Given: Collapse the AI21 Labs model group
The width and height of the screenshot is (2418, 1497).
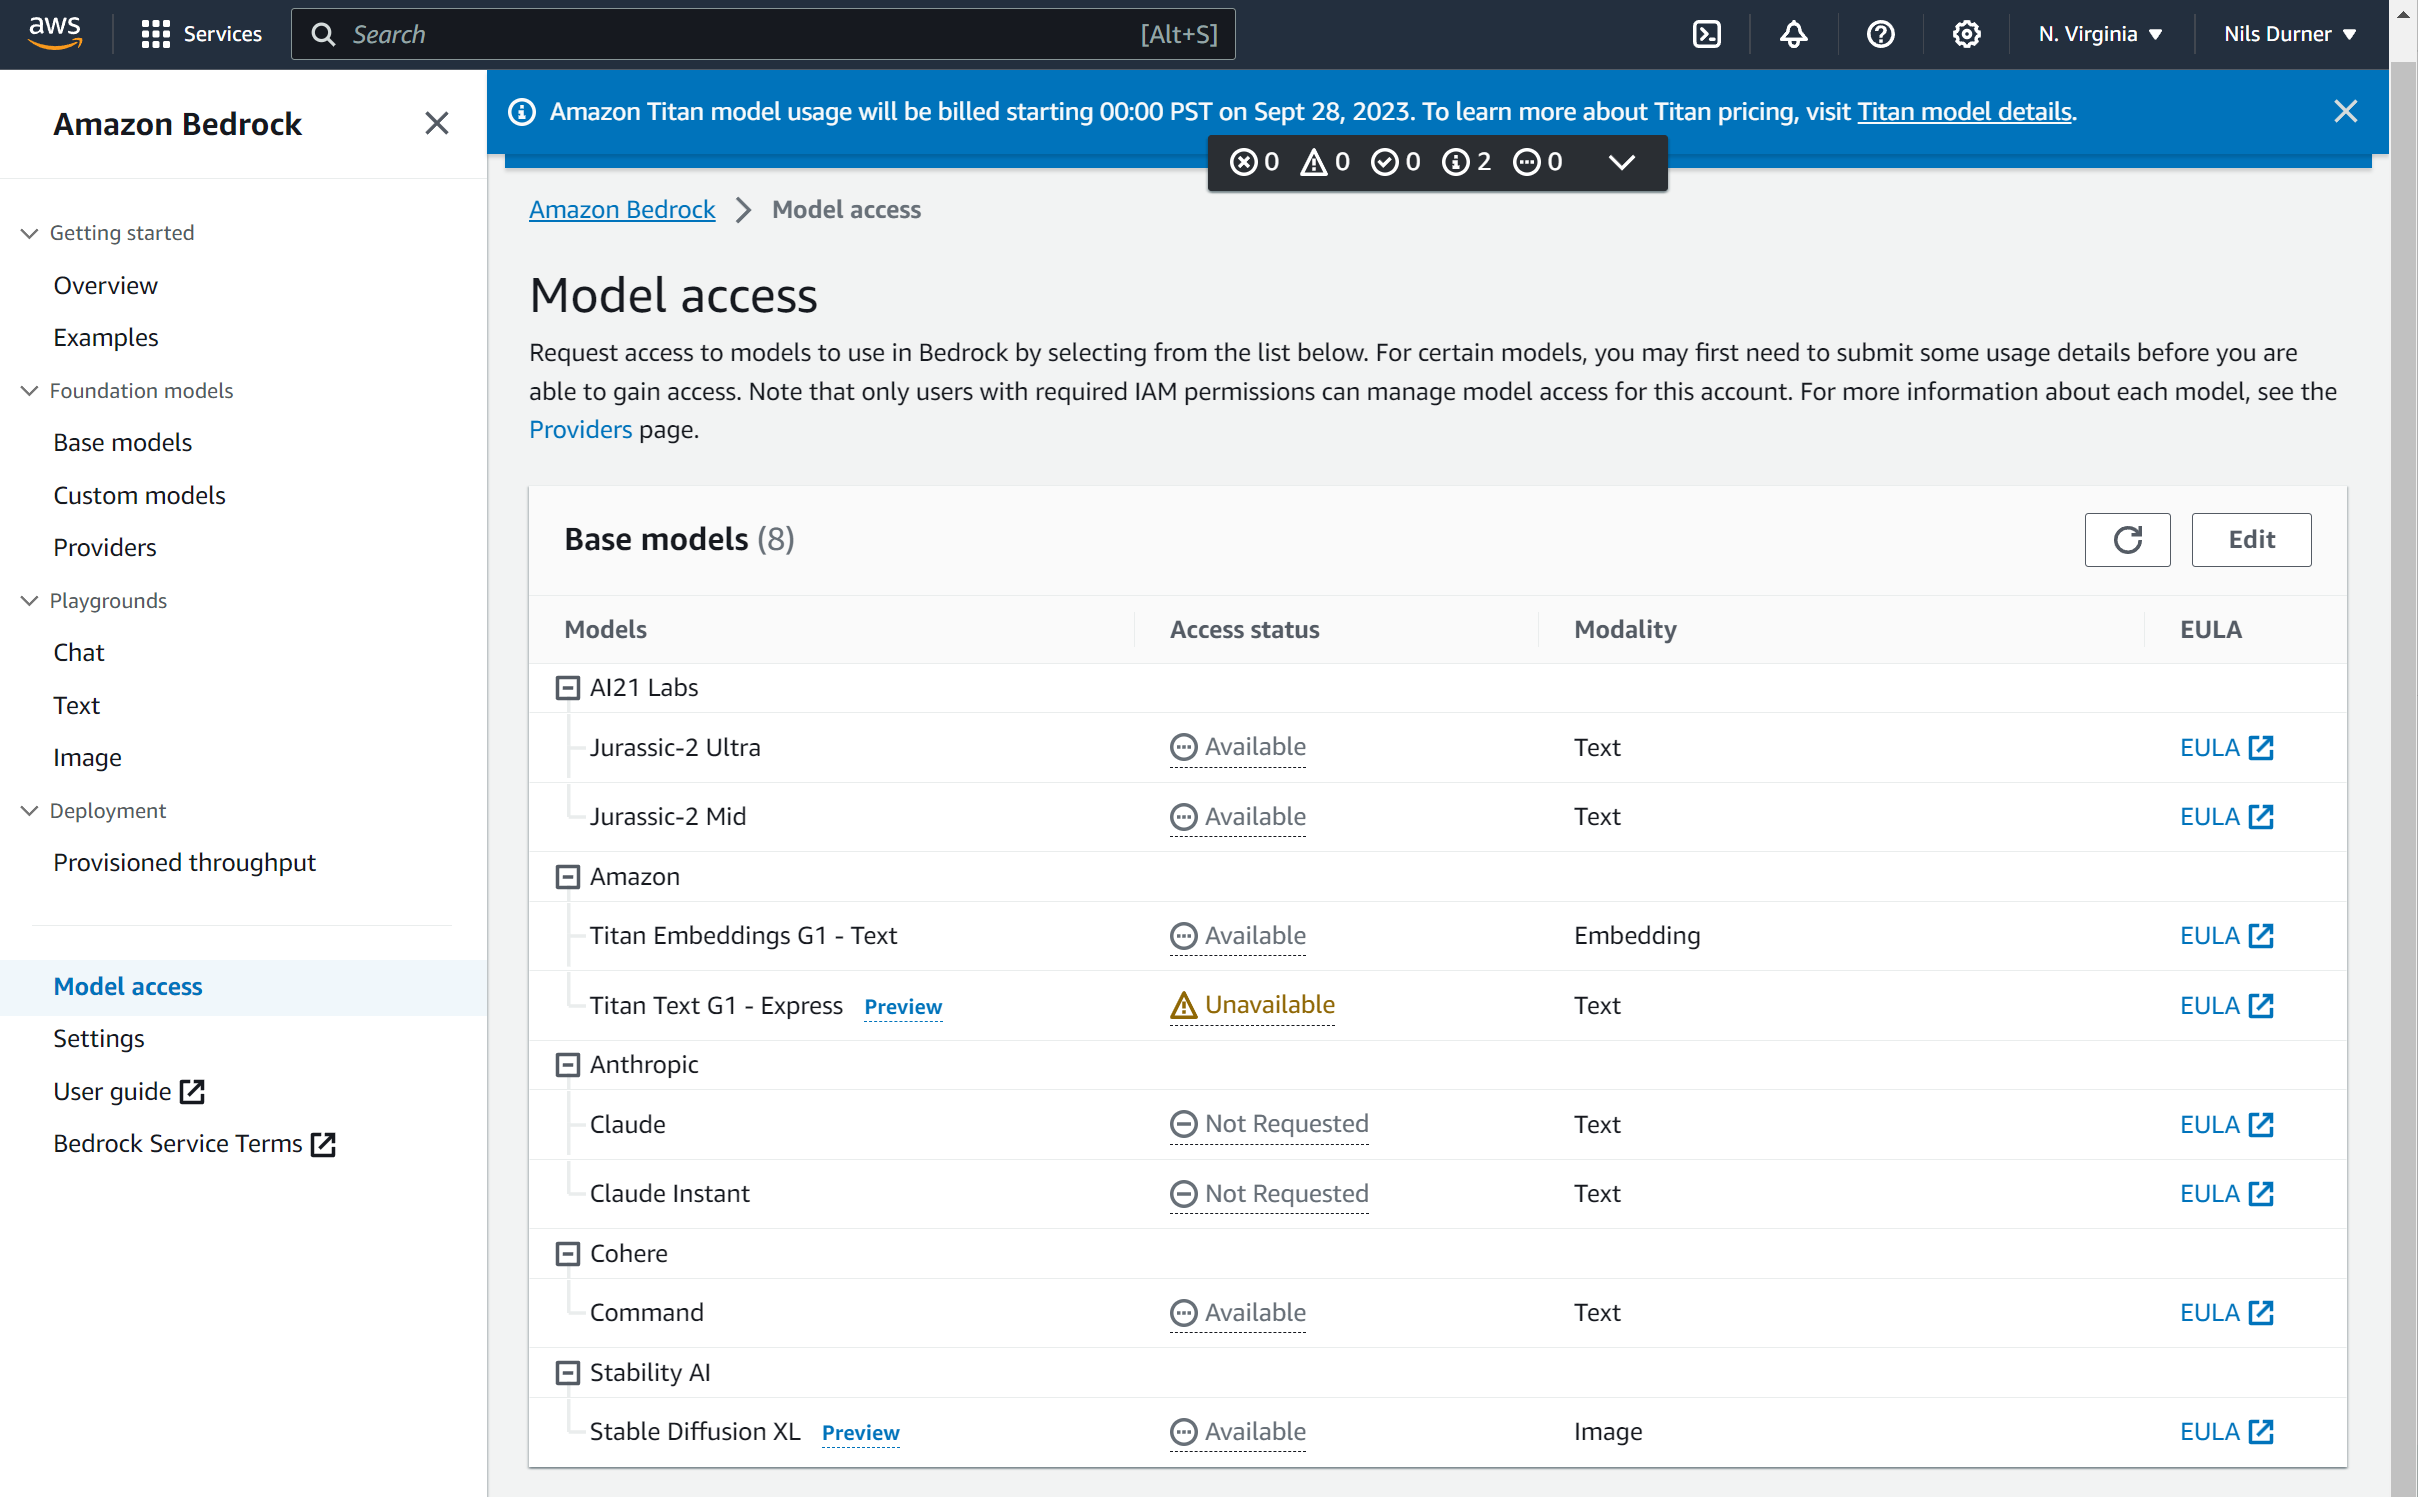Looking at the screenshot, I should [567, 688].
